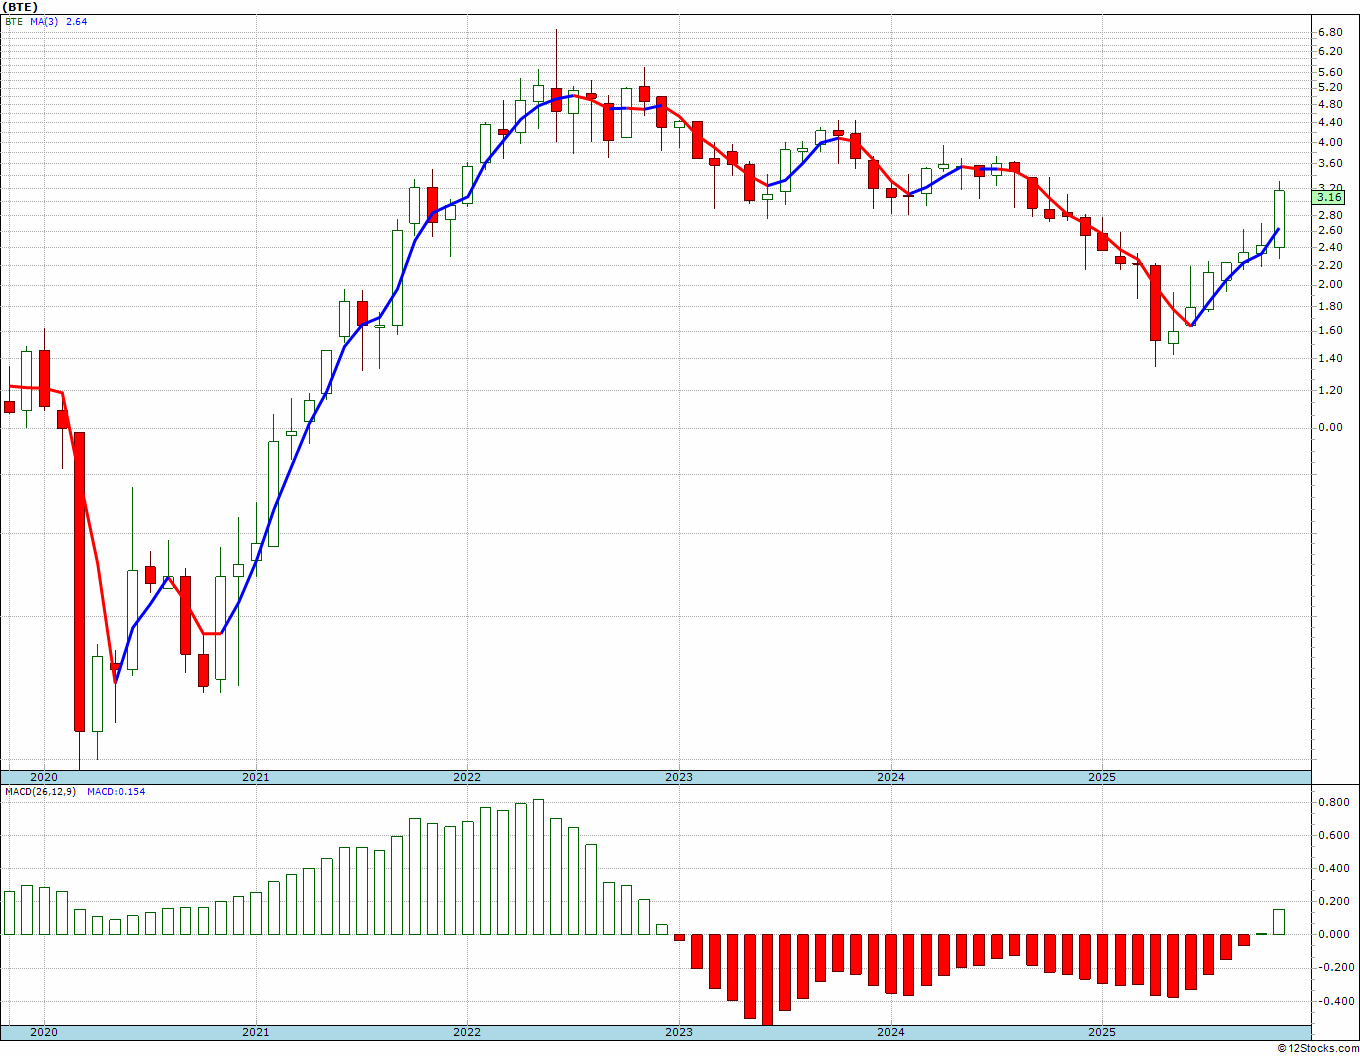Click the 6.20 price axis label
This screenshot has height=1056, width=1360.
1329,50
